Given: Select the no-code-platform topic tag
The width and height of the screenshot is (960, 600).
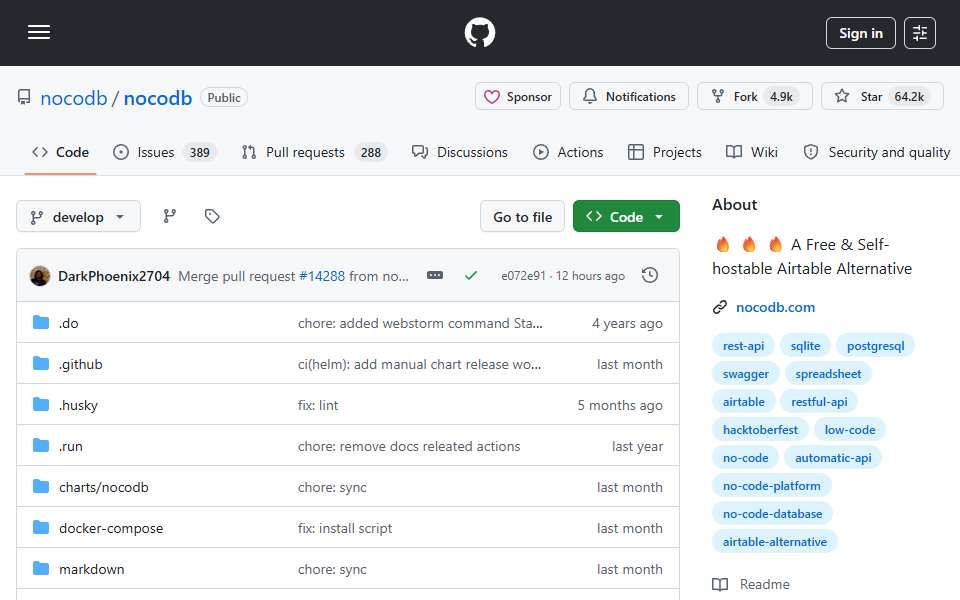Looking at the screenshot, I should (771, 486).
